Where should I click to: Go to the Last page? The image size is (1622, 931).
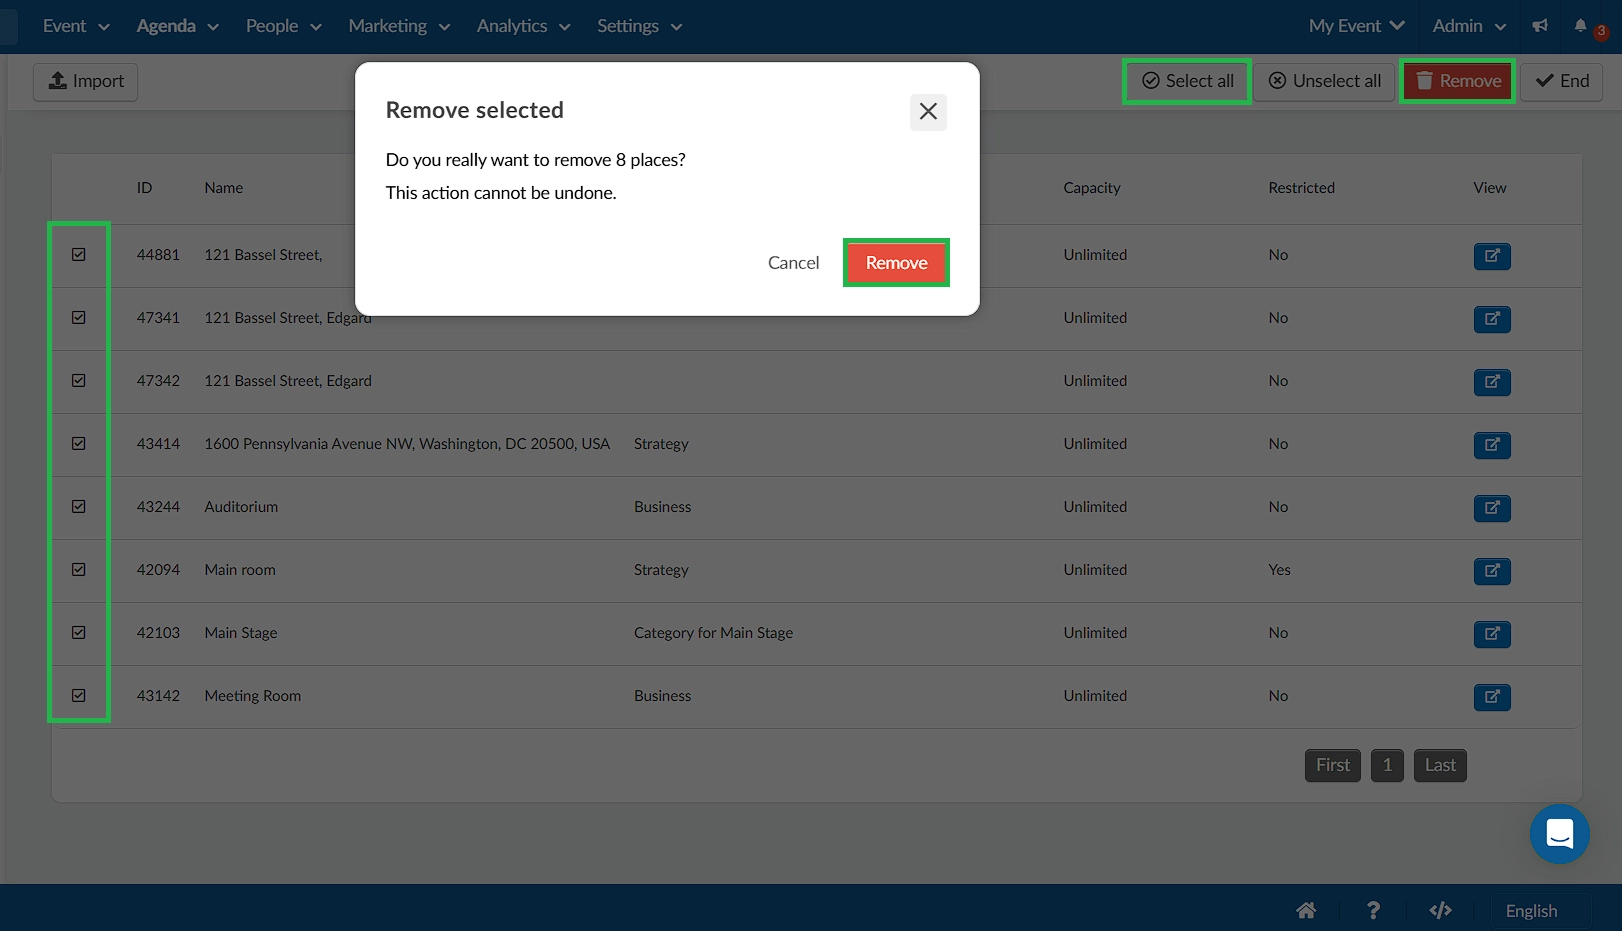(1440, 765)
